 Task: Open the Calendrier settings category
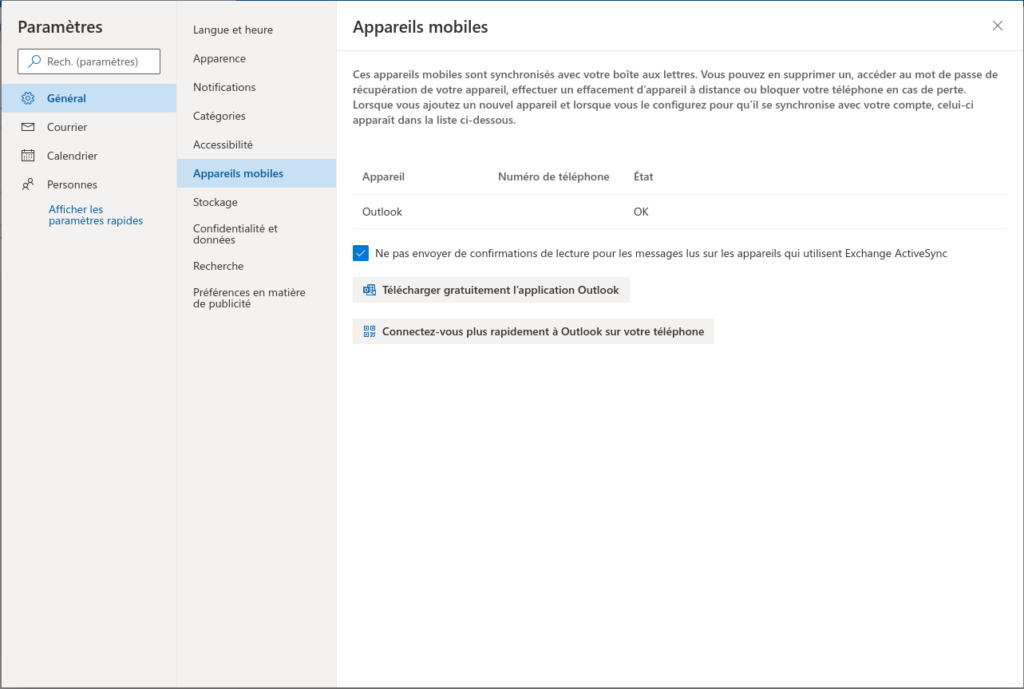[89, 156]
